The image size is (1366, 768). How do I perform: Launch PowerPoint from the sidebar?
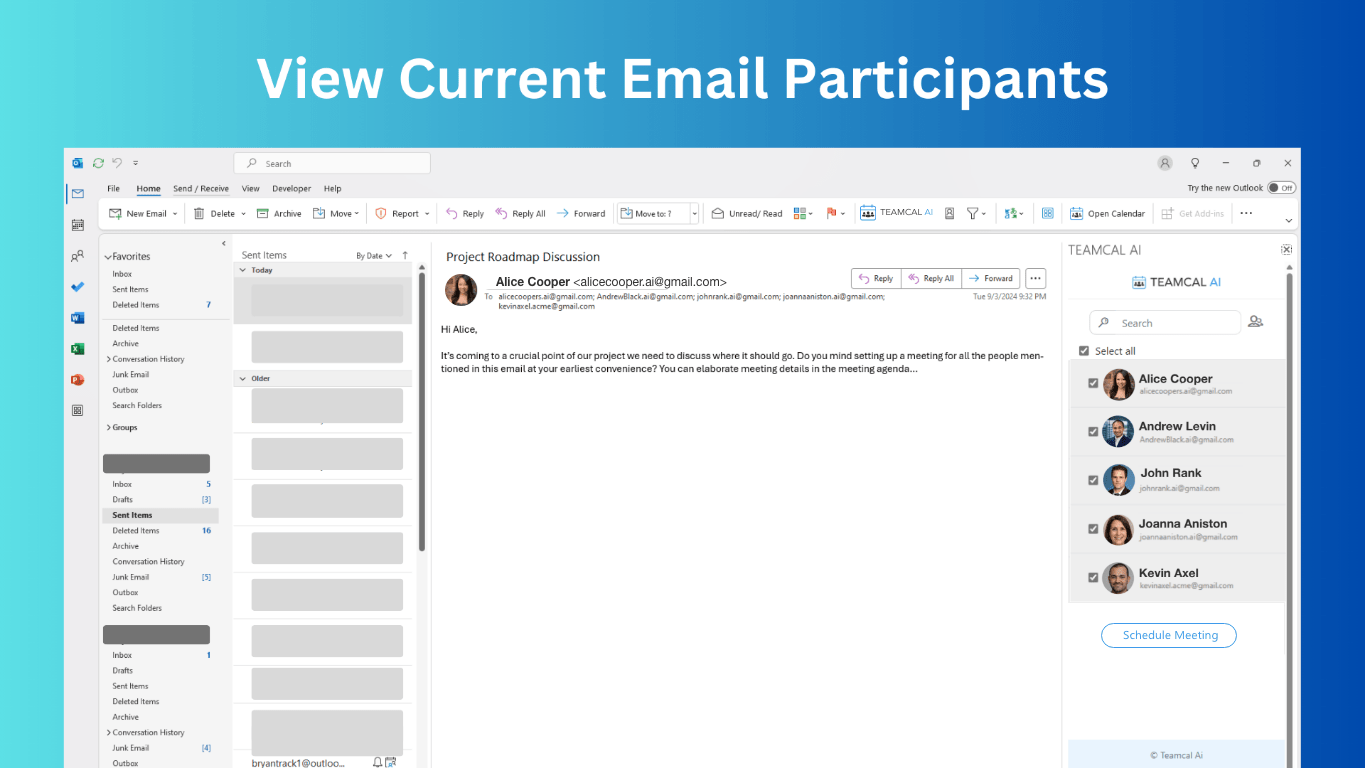[x=78, y=380]
